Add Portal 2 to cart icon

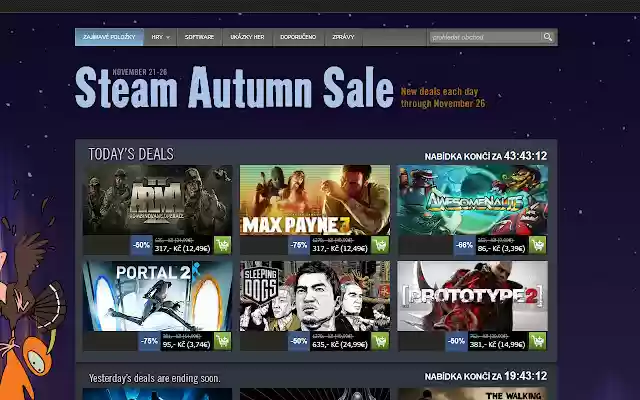click(x=222, y=341)
